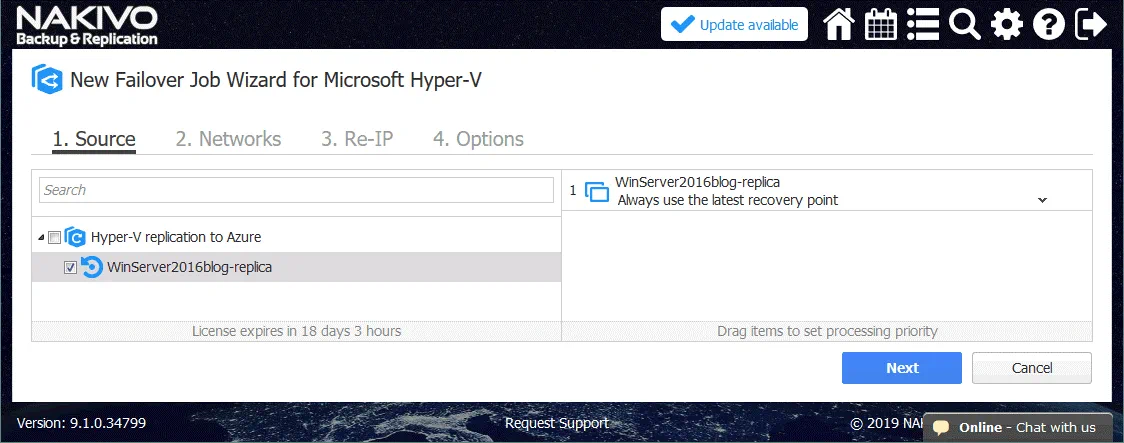Click the magnifying glass search icon
Image resolution: width=1124 pixels, height=443 pixels.
pyautogui.click(x=964, y=25)
